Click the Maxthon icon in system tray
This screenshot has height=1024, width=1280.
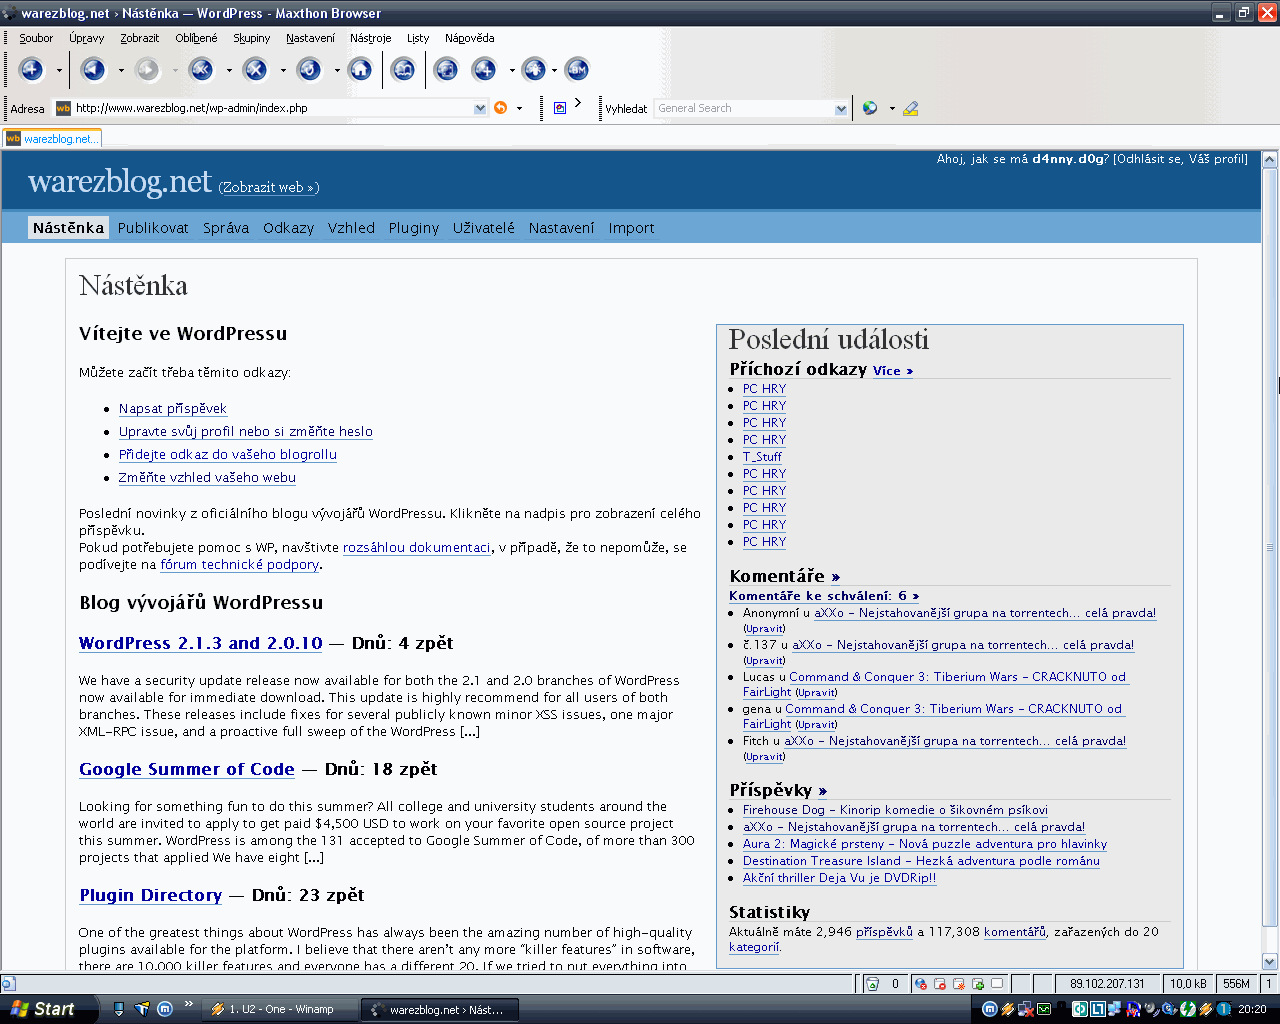point(989,1009)
